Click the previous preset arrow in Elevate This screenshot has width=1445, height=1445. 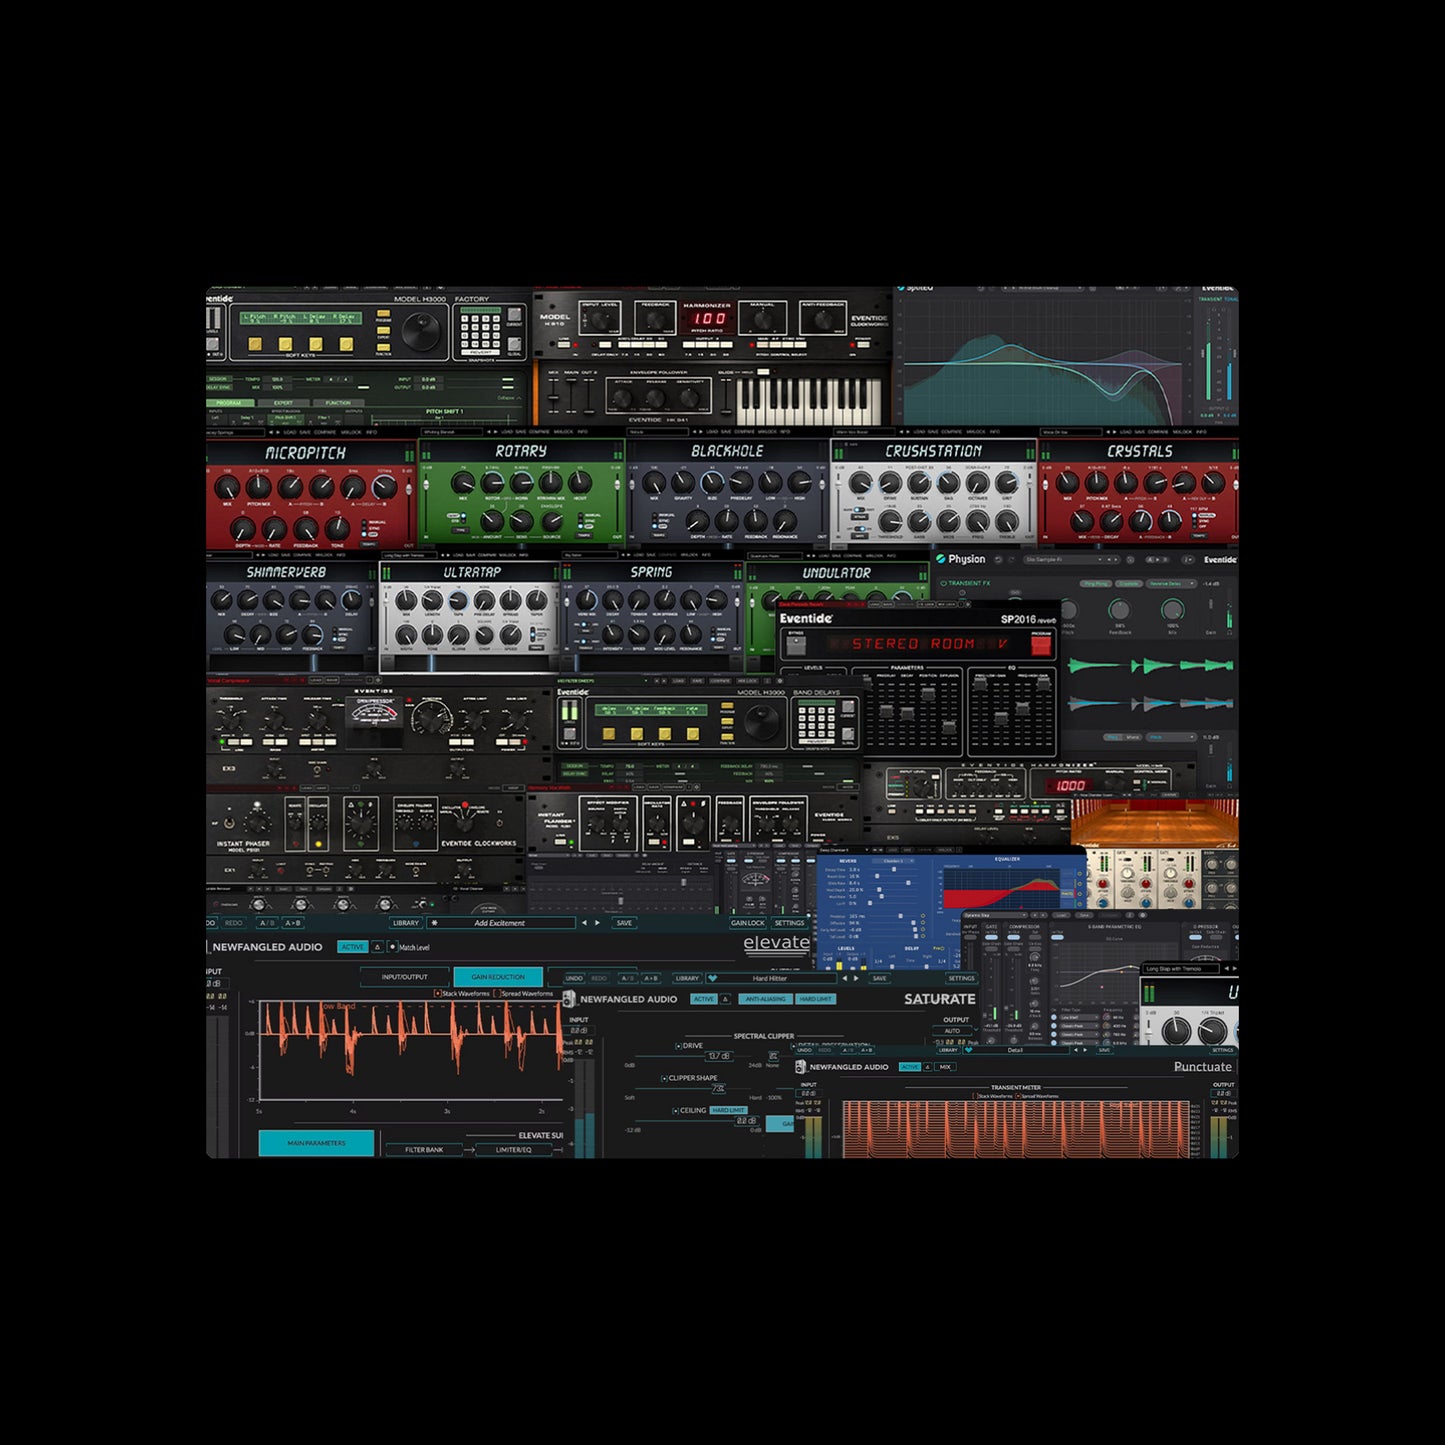[x=585, y=923]
